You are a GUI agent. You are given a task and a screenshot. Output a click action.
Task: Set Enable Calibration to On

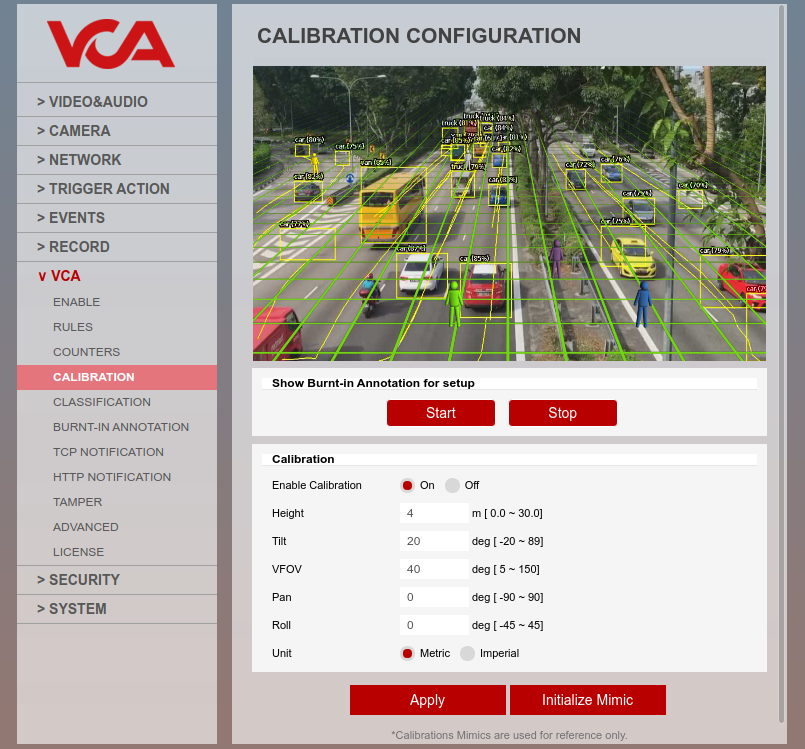click(408, 486)
